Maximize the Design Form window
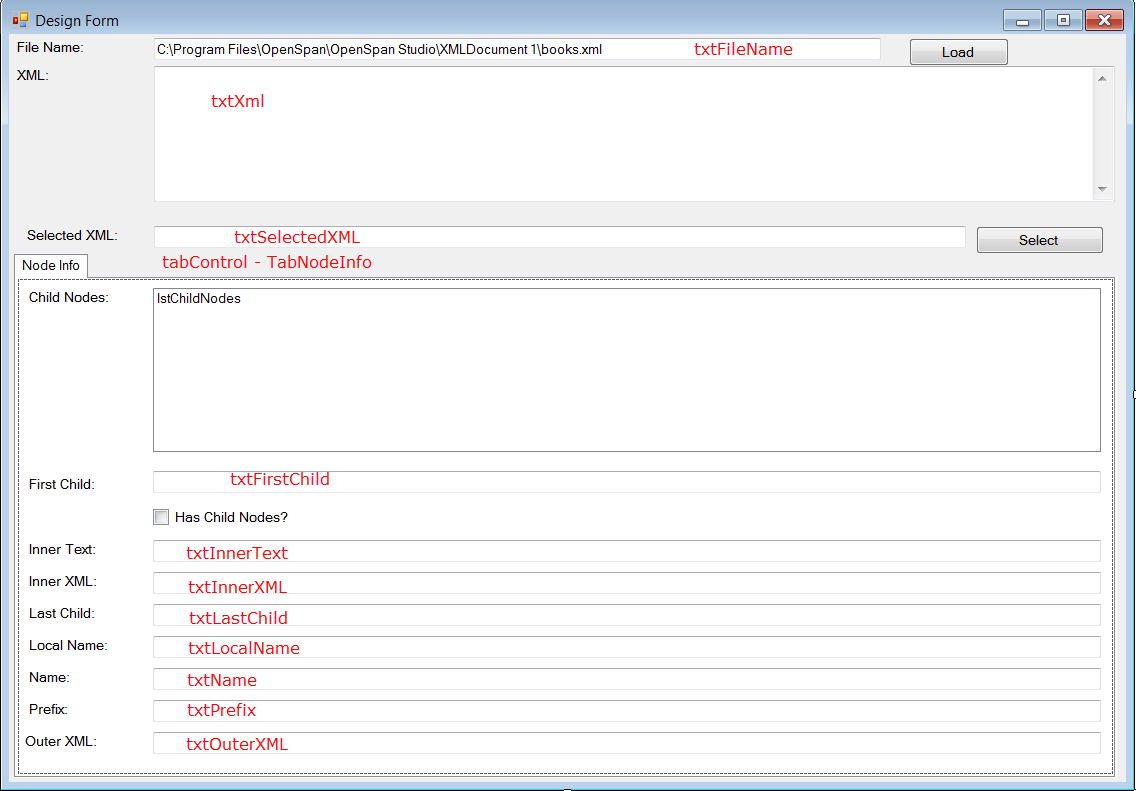The height and width of the screenshot is (791, 1136). (x=1063, y=20)
